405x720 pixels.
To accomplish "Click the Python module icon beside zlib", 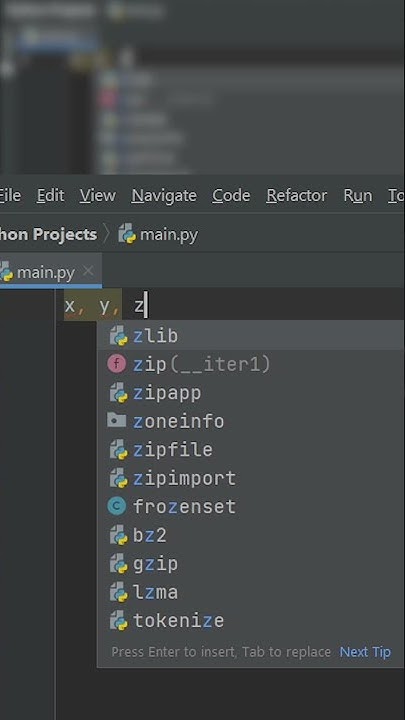I will click(x=118, y=336).
